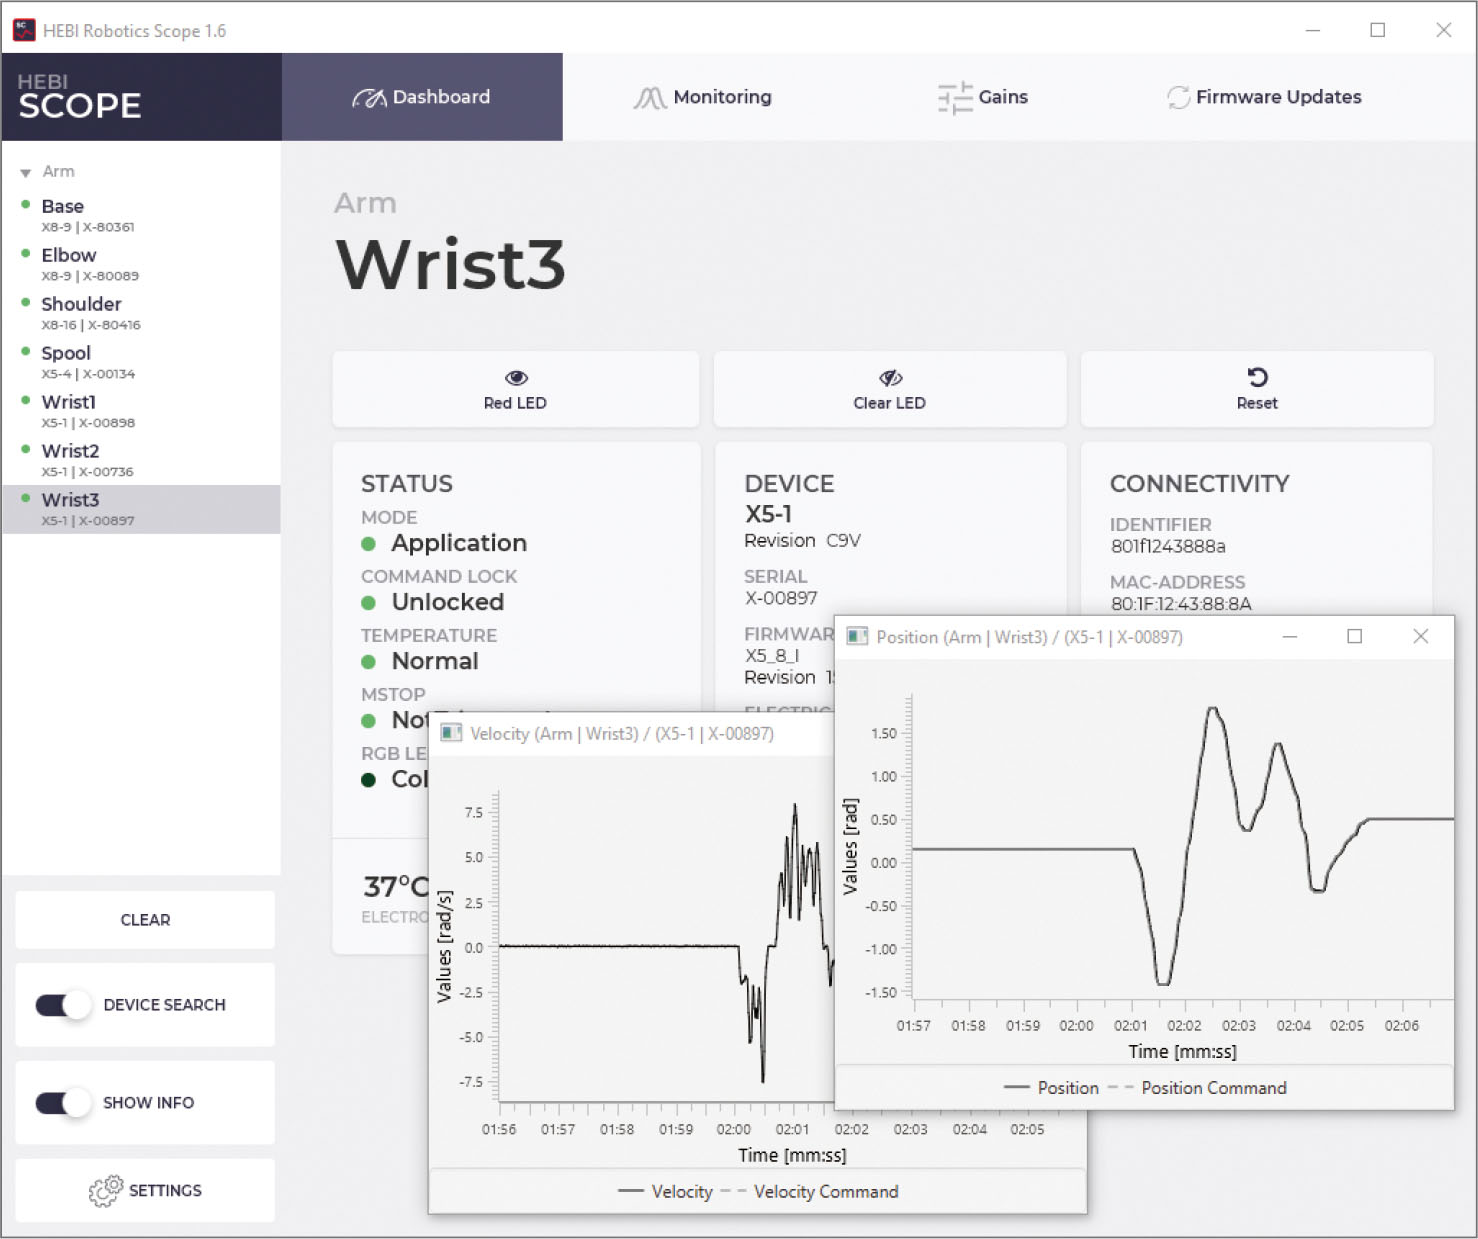Click the Reset button
This screenshot has width=1478, height=1239.
coord(1257,389)
